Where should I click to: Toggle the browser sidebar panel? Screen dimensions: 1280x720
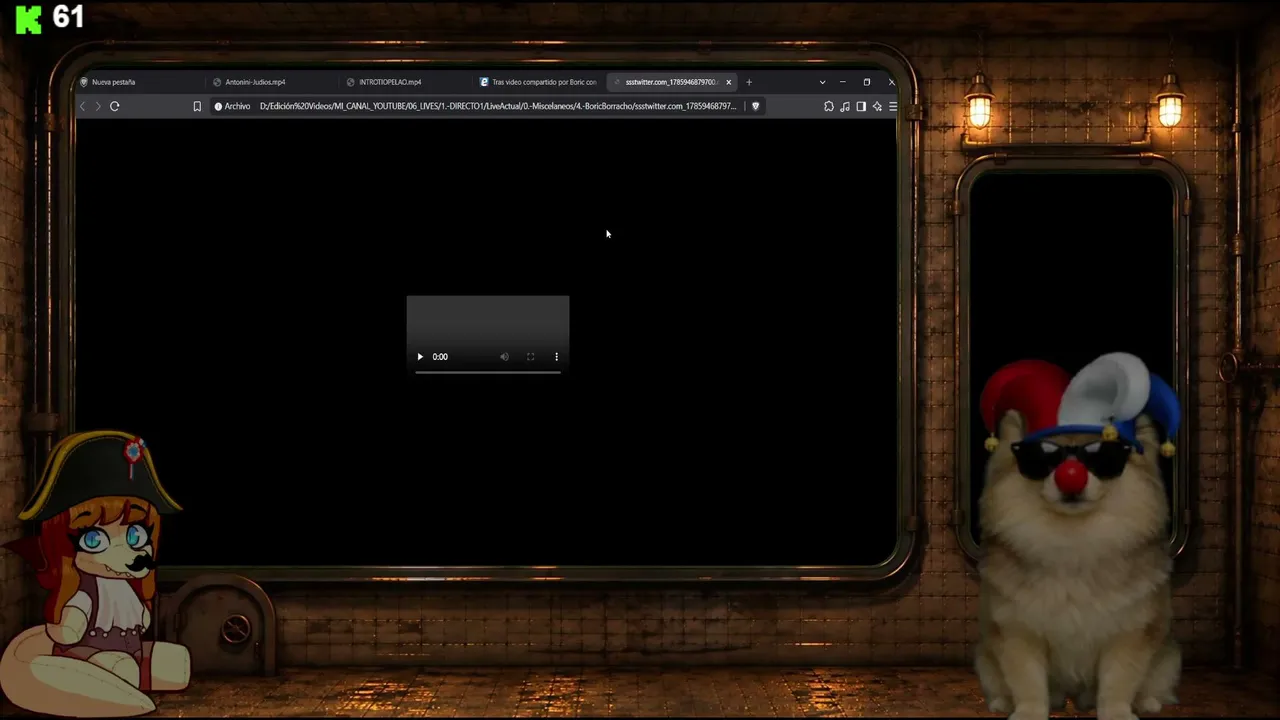coord(861,106)
